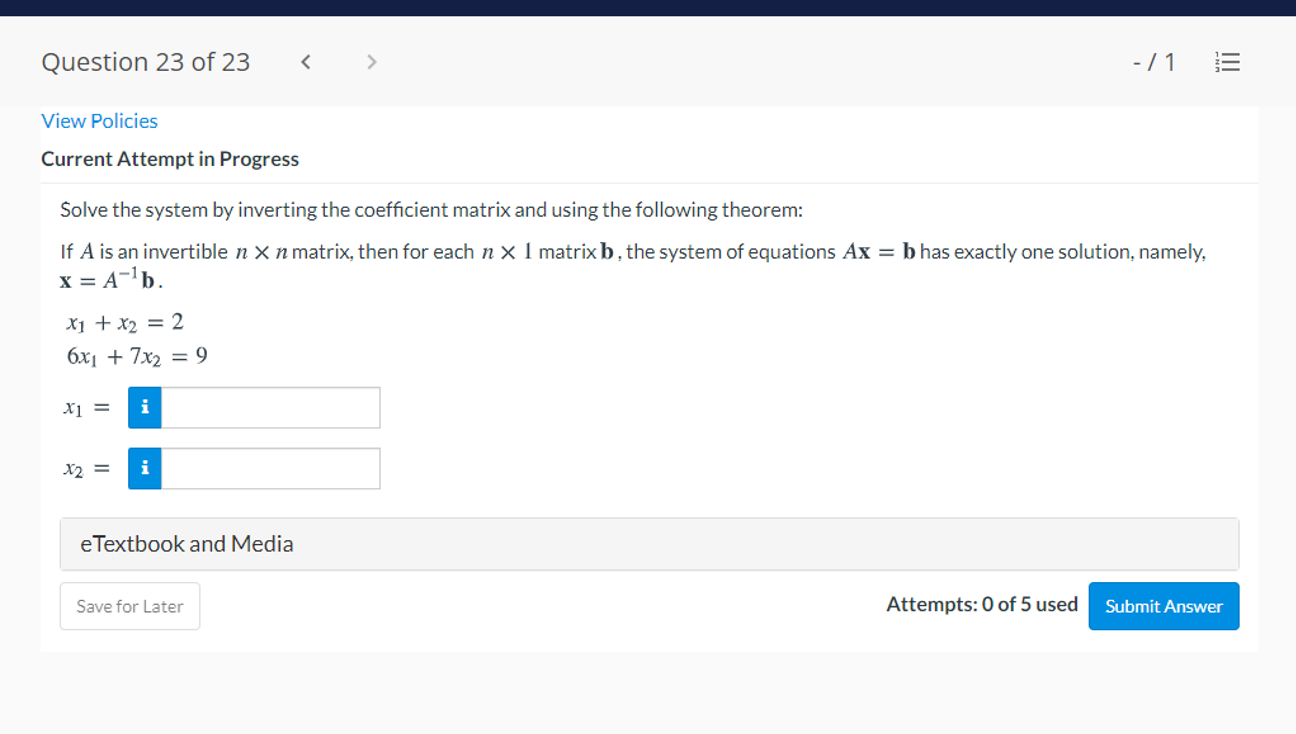Open the question jump menu at top right
Viewport: 1296px width, 734px height.
(1227, 61)
